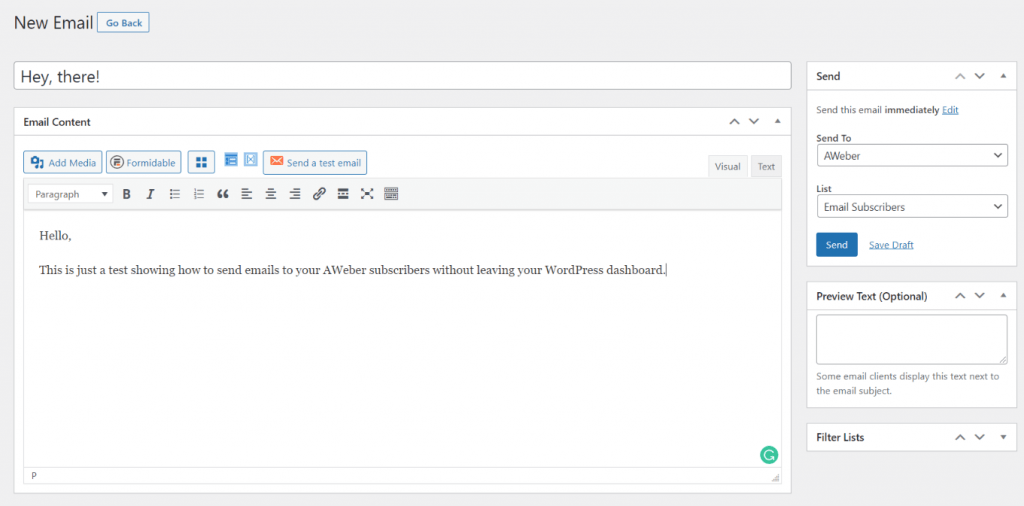Click the 'P' element path indicator
This screenshot has height=506, width=1024.
click(34, 476)
